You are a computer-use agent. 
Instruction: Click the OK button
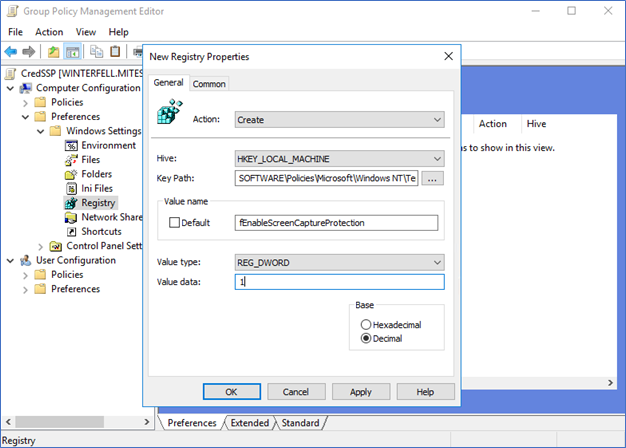tap(232, 392)
